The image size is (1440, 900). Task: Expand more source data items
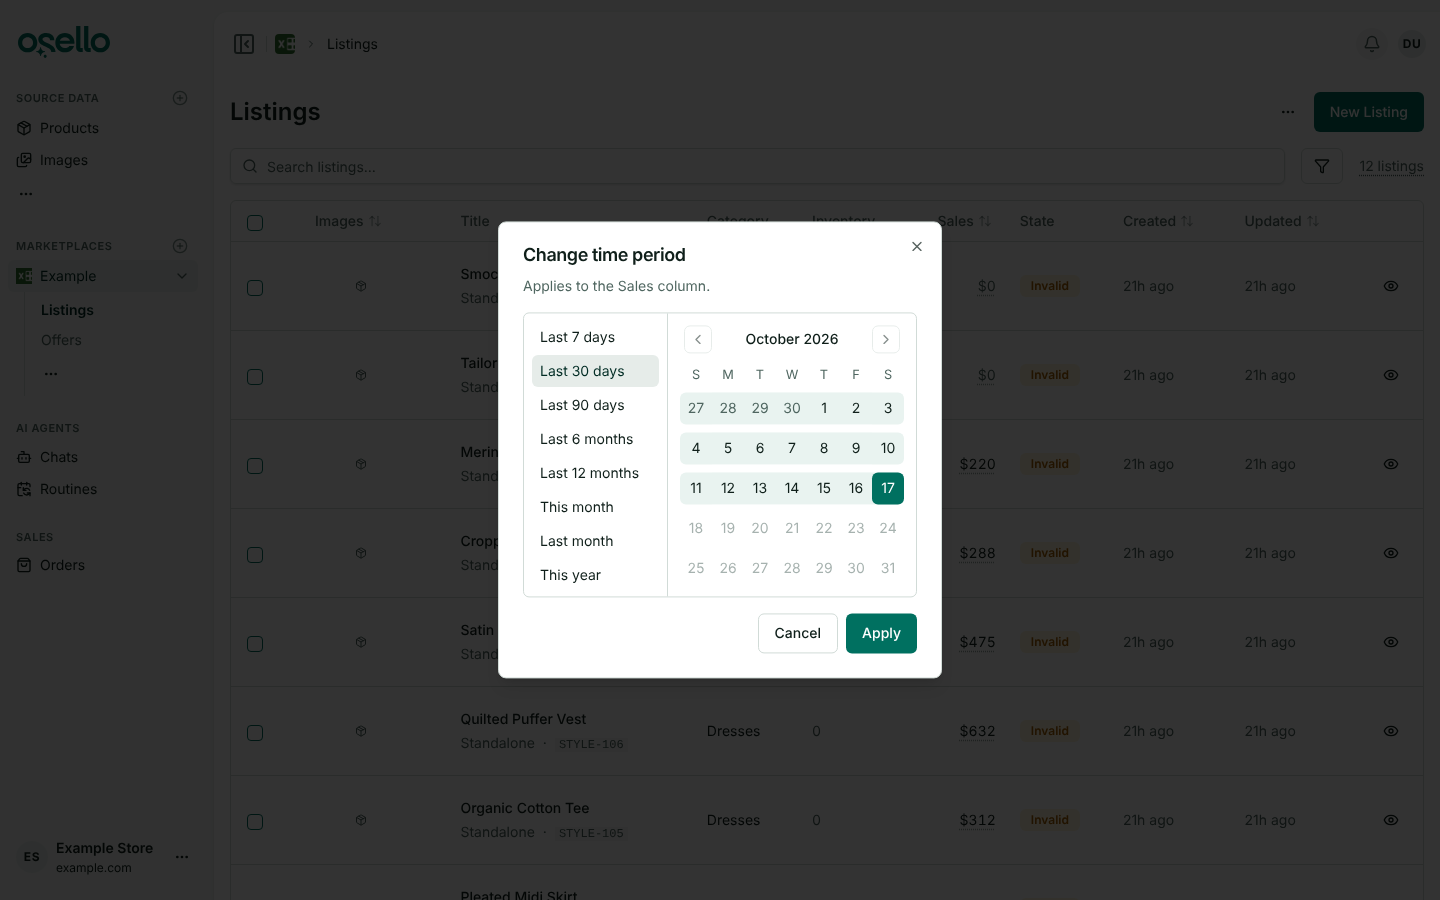[26, 194]
